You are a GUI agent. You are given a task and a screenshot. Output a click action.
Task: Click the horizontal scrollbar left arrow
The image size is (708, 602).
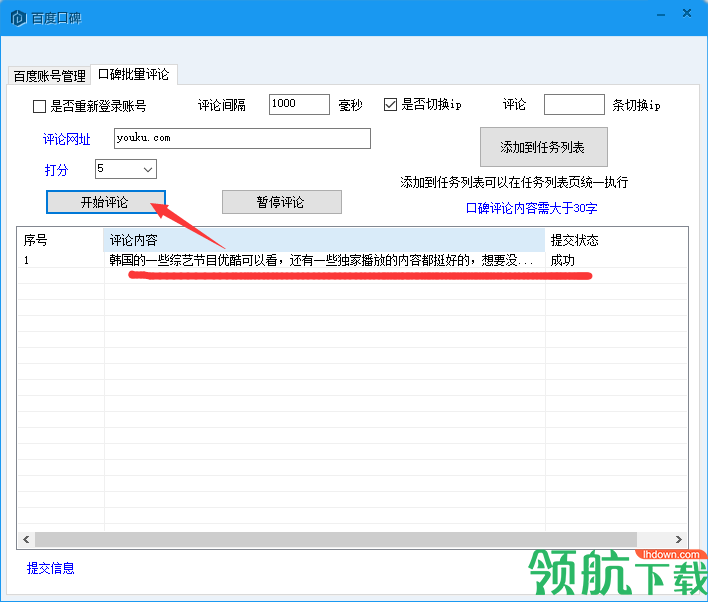pos(26,539)
